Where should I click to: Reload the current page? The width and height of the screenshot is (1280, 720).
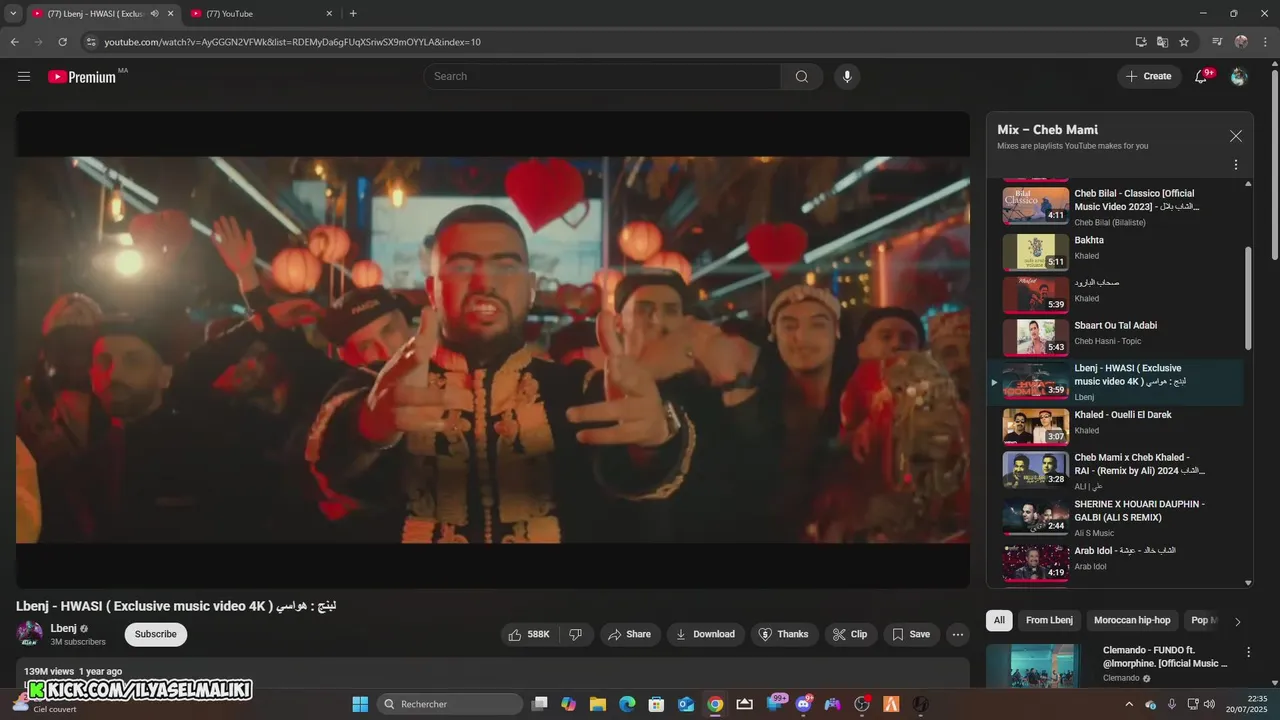[63, 42]
